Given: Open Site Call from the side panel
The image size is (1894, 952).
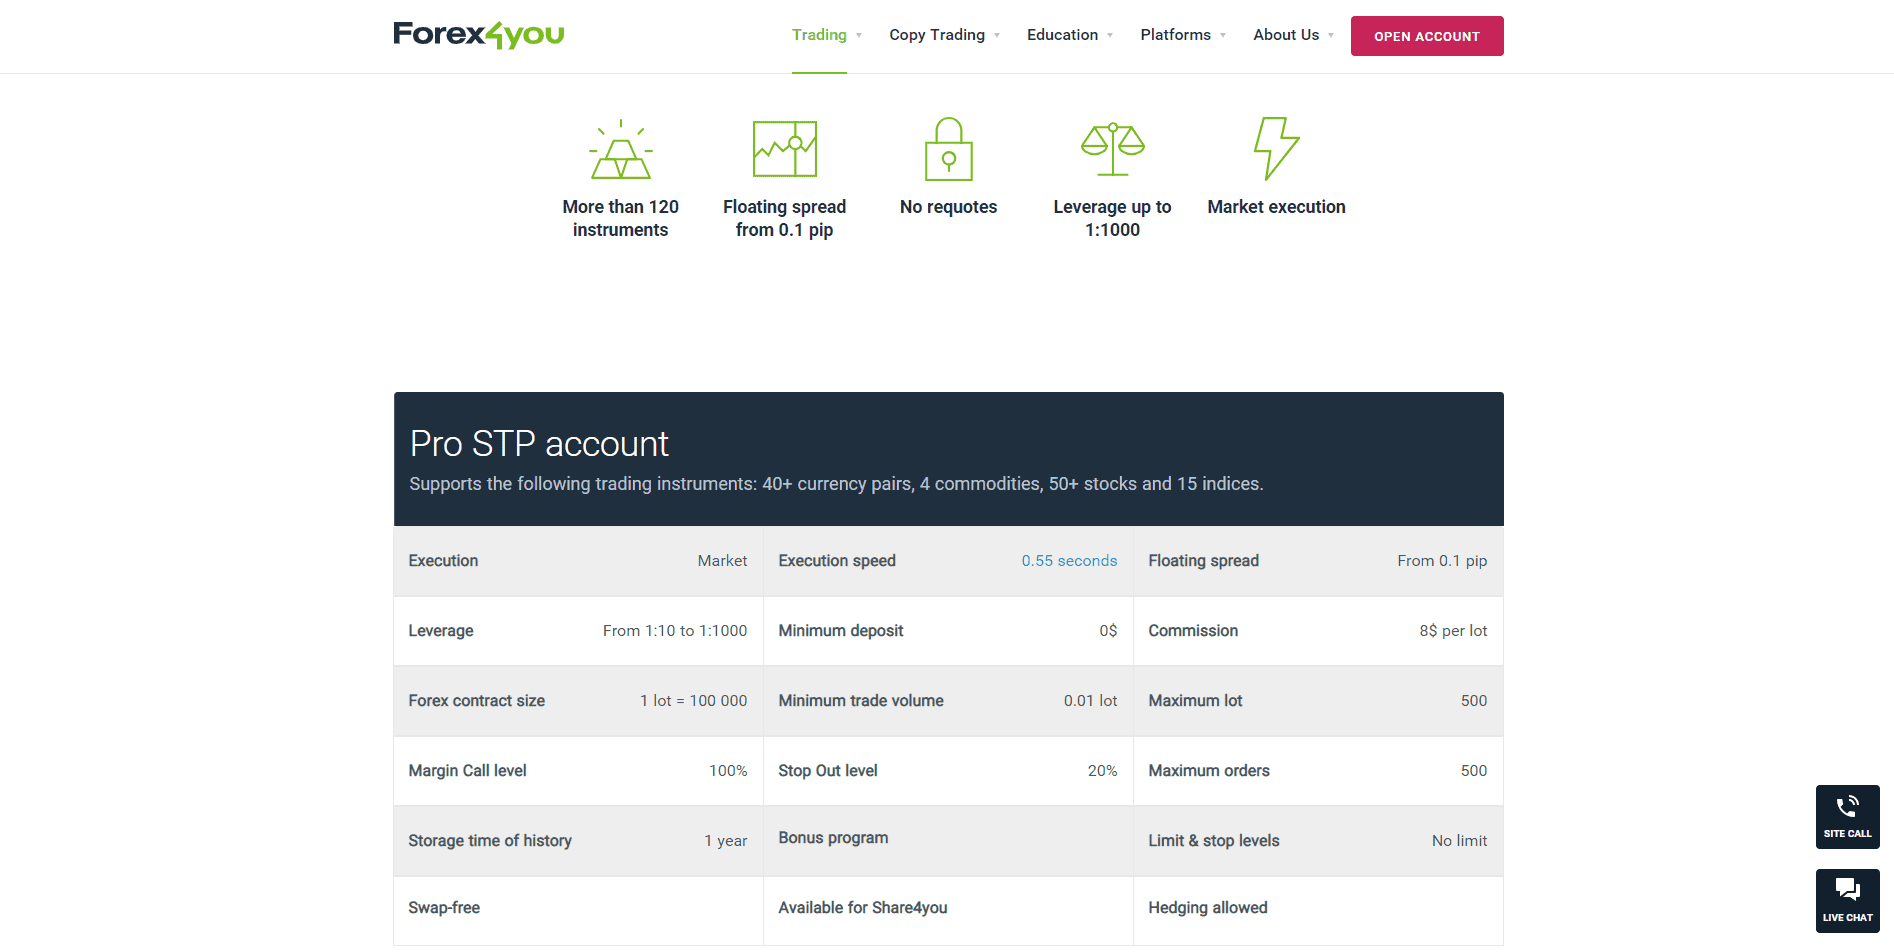Looking at the screenshot, I should pyautogui.click(x=1847, y=816).
